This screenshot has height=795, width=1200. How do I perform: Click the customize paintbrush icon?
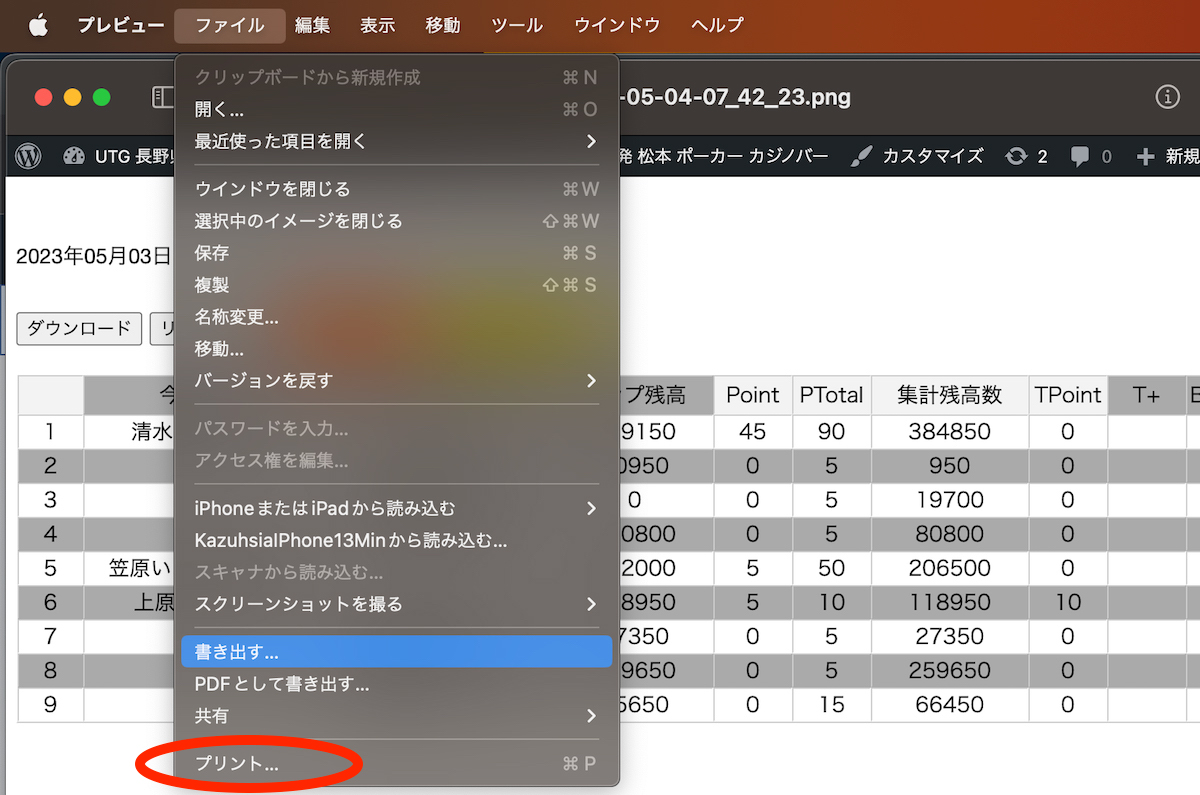(859, 156)
